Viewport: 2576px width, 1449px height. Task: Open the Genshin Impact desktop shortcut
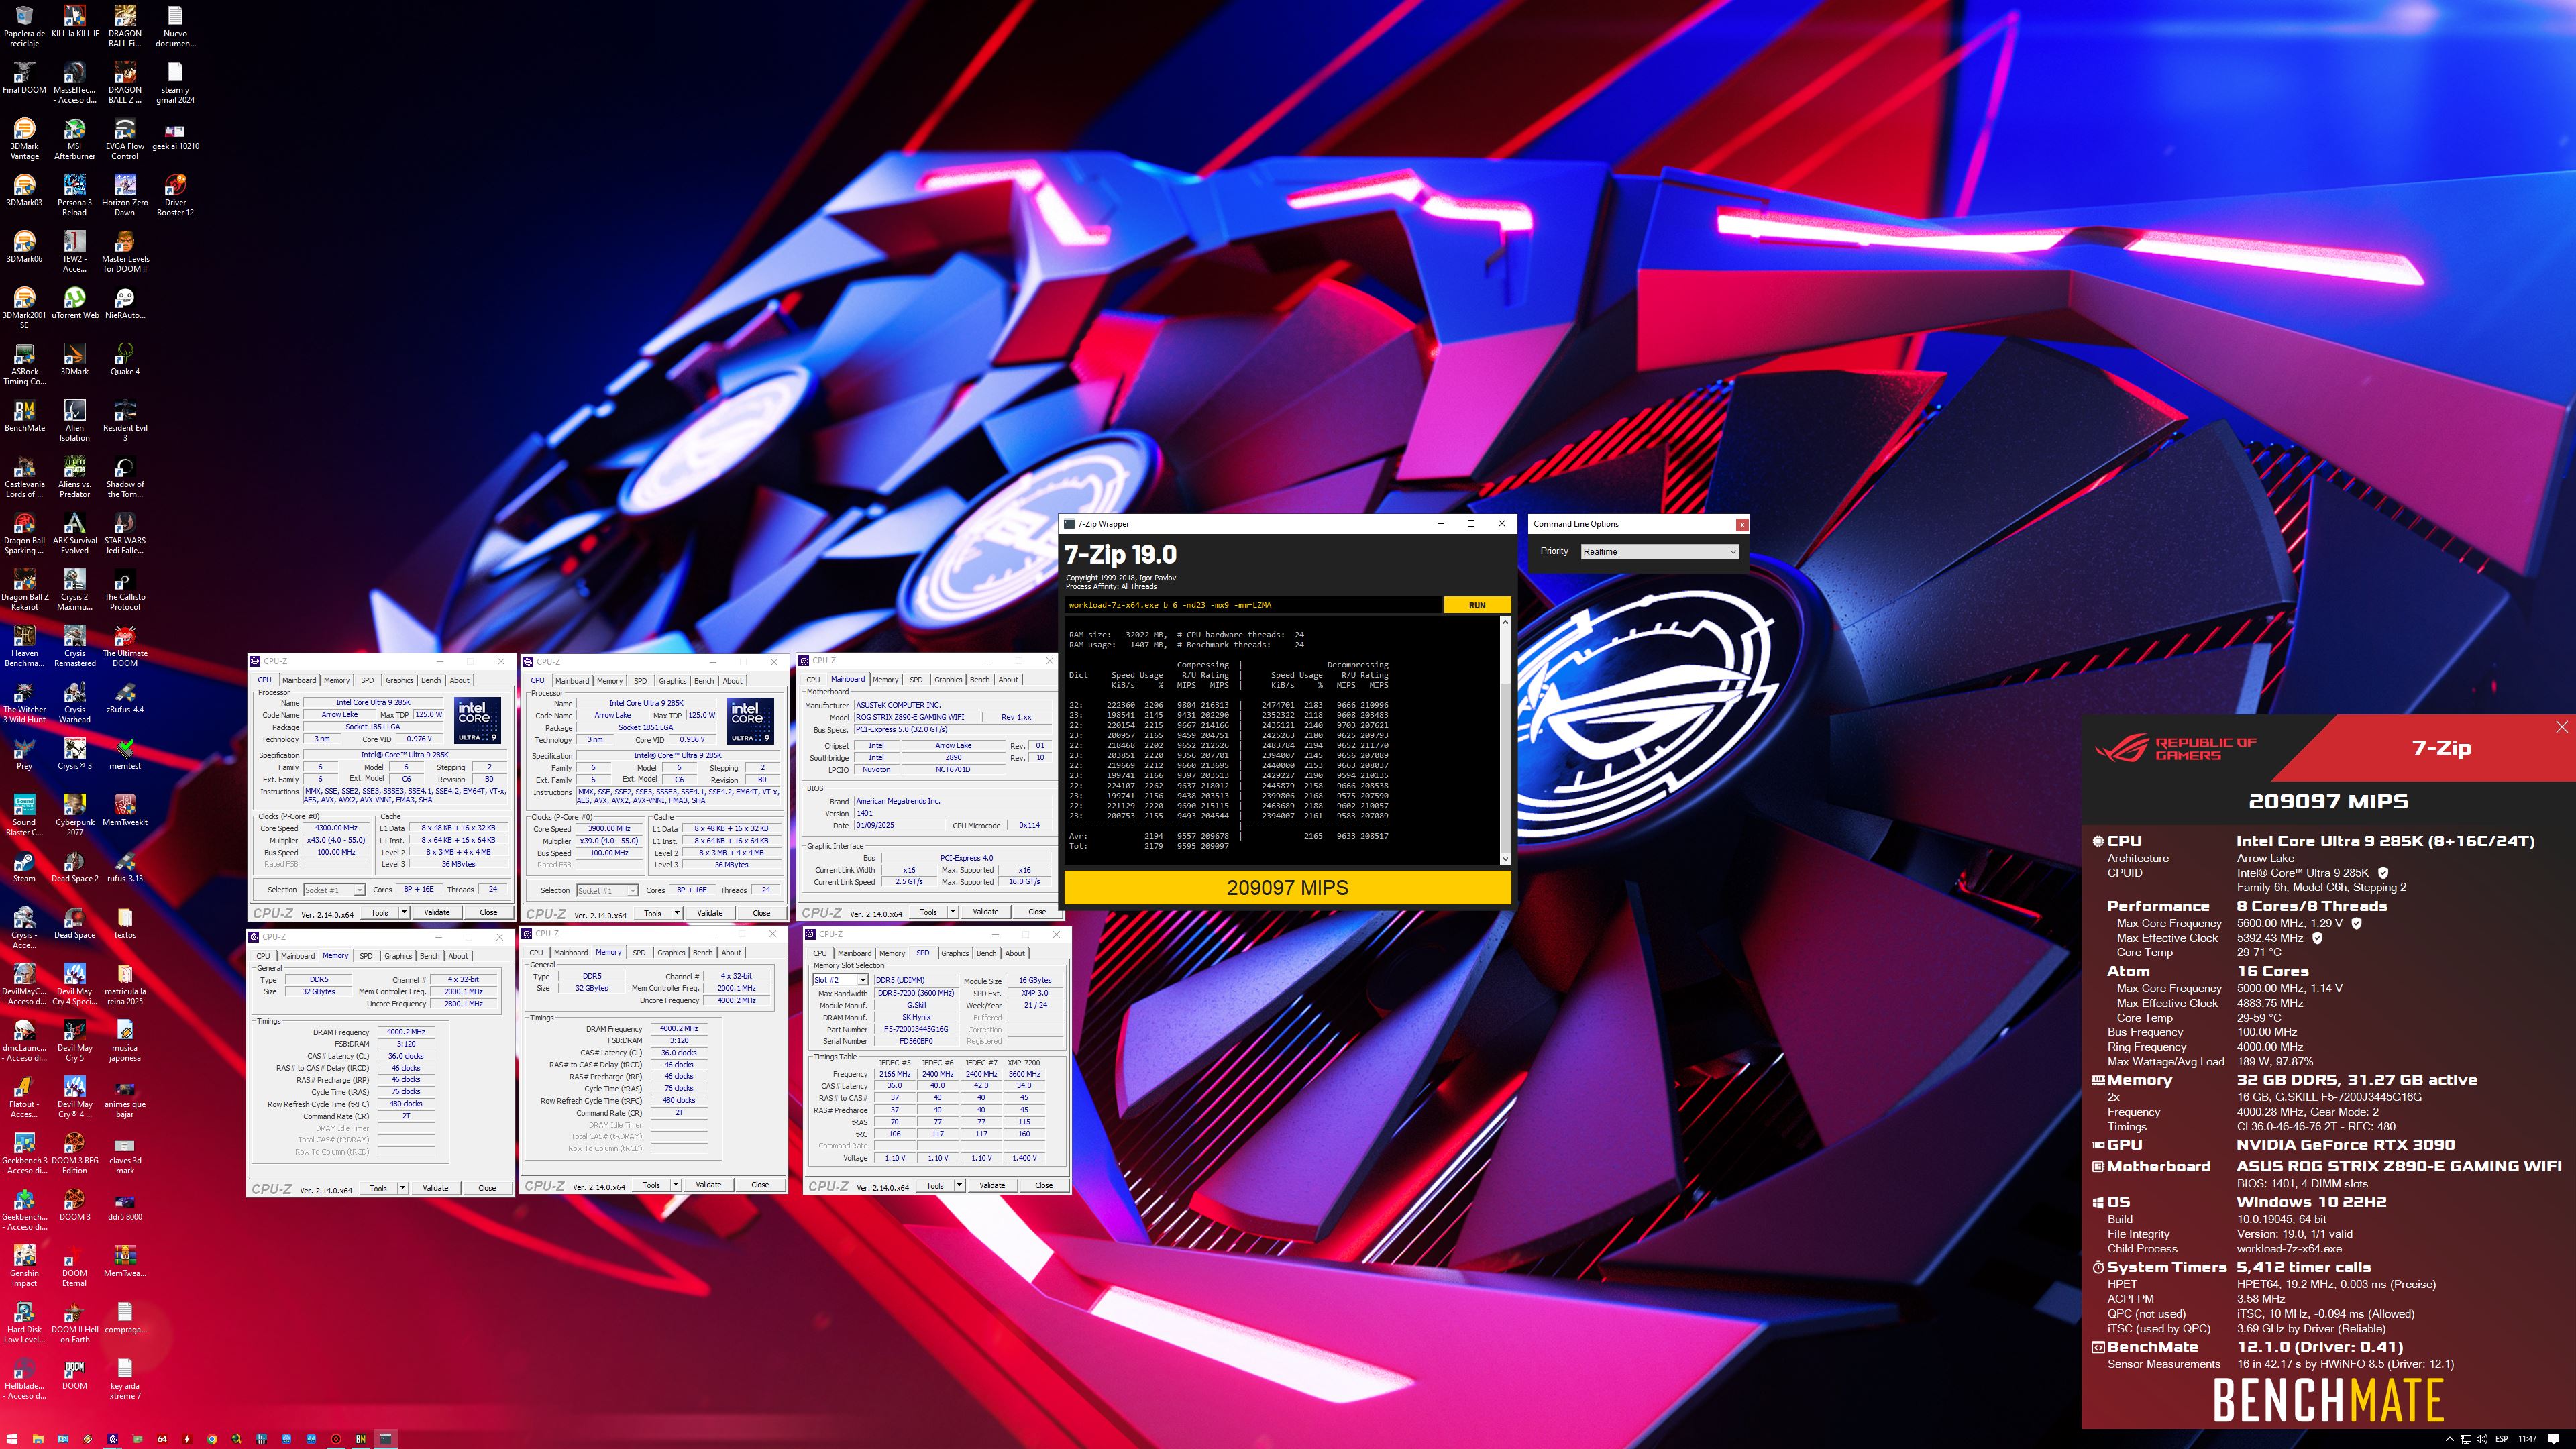(x=24, y=1265)
